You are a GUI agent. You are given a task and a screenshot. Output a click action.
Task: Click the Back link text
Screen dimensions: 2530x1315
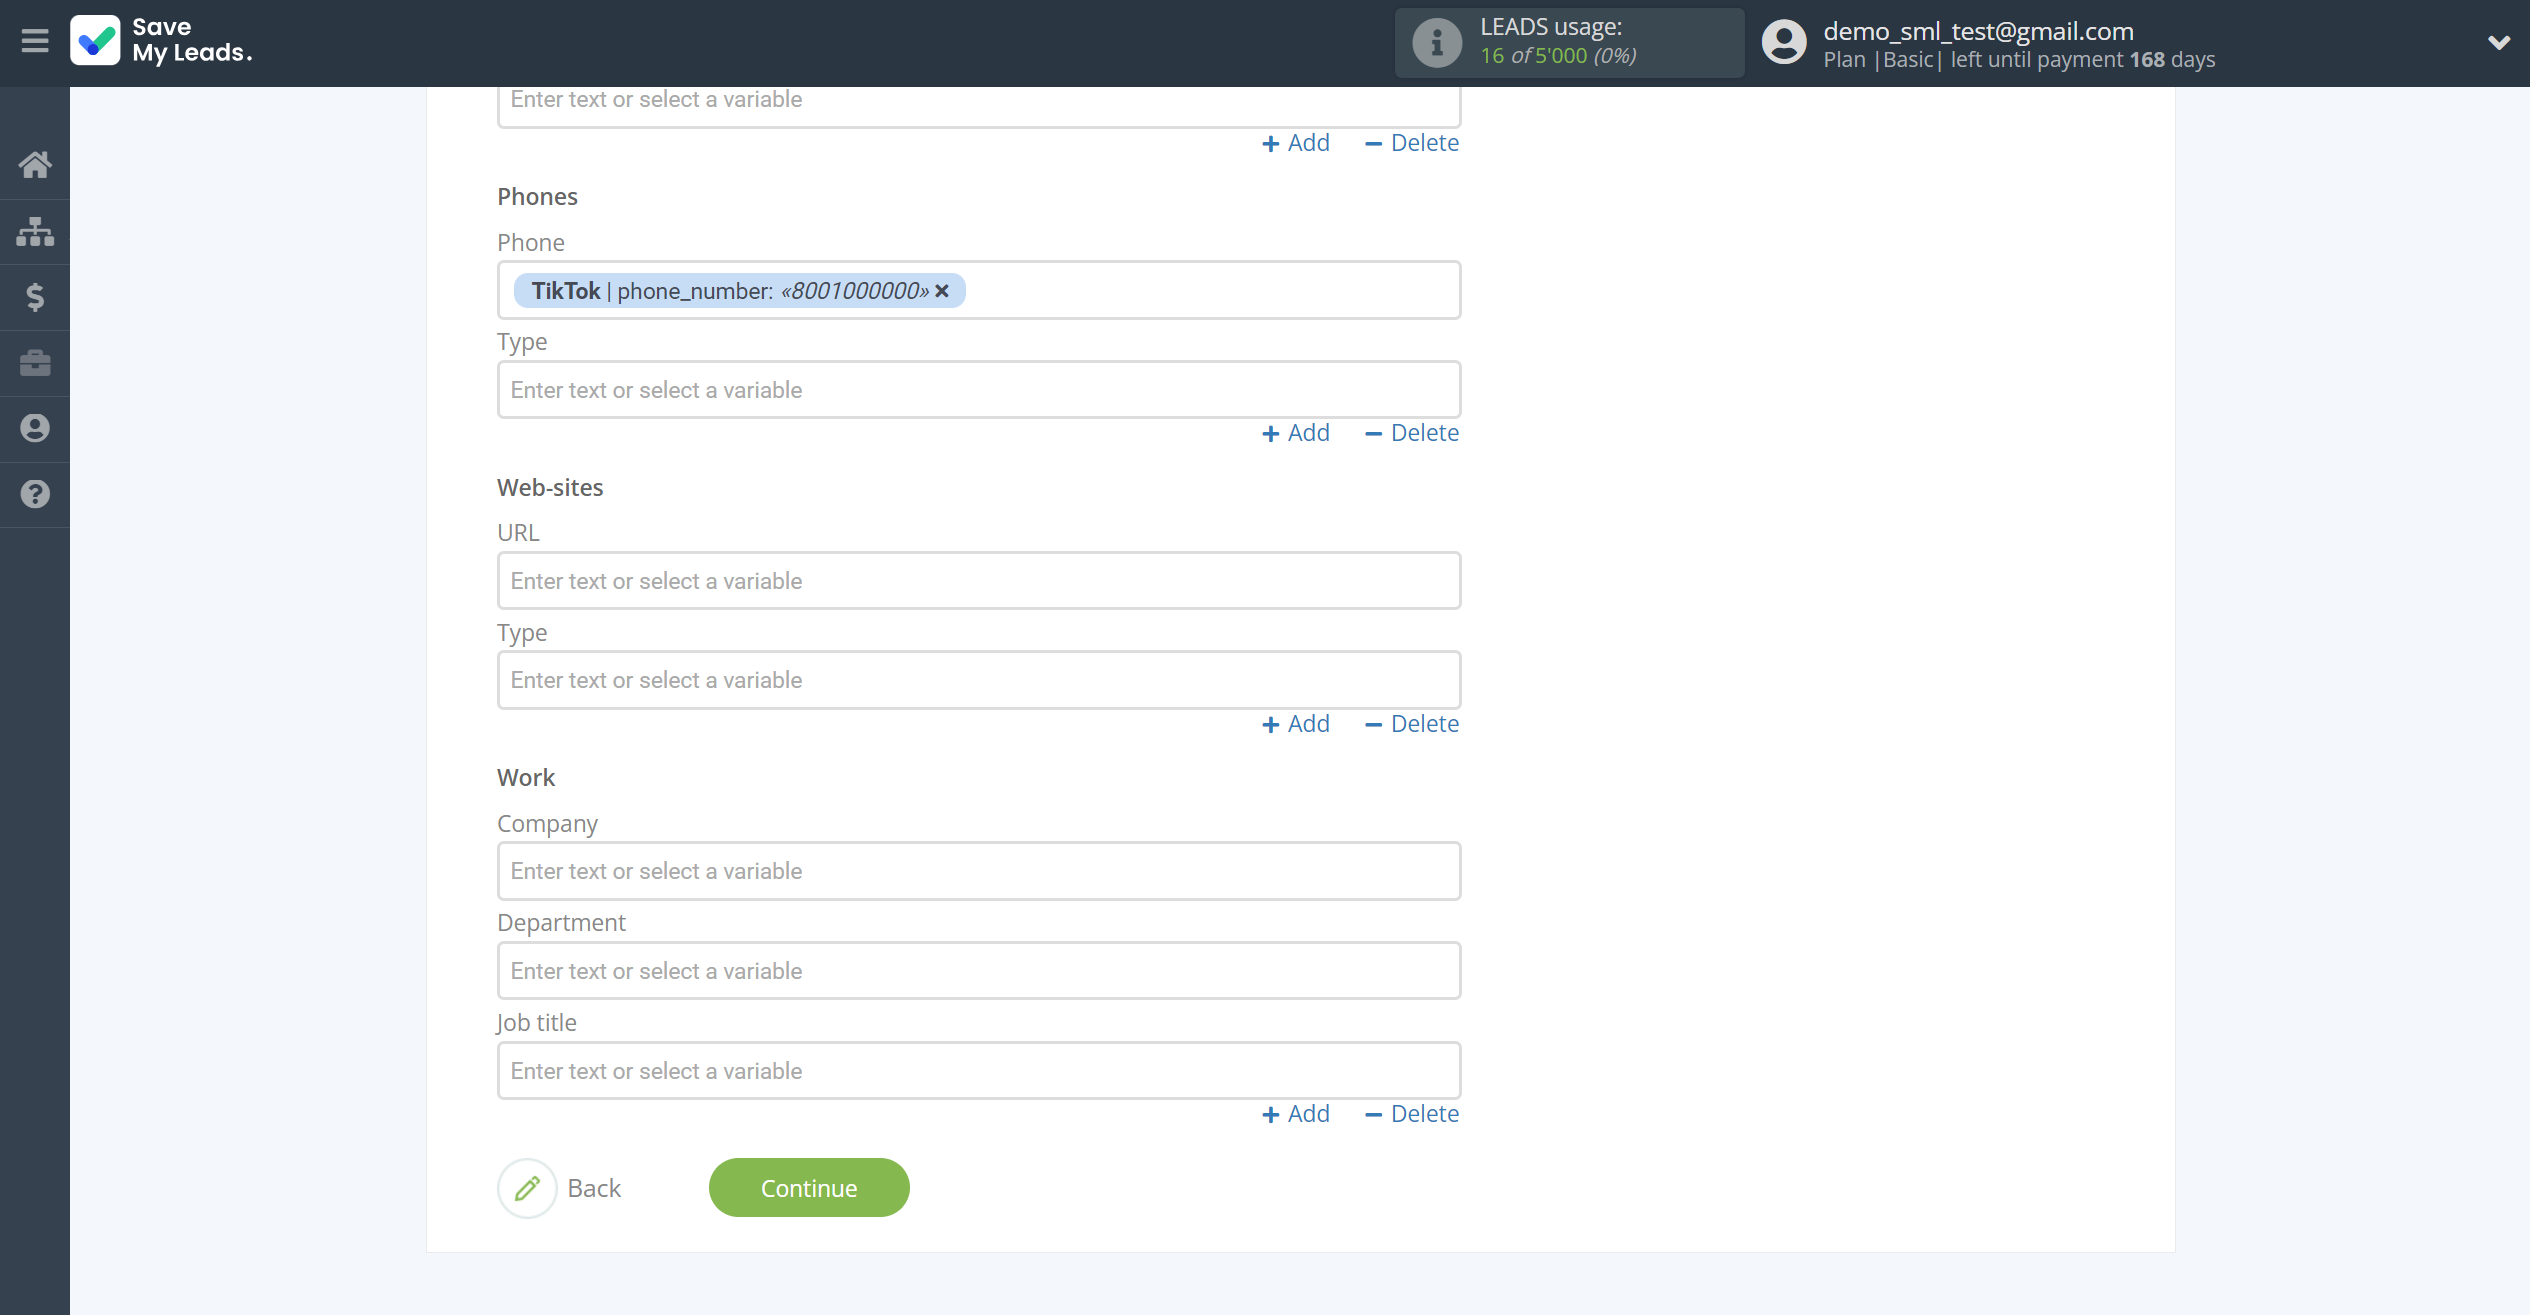click(x=594, y=1188)
